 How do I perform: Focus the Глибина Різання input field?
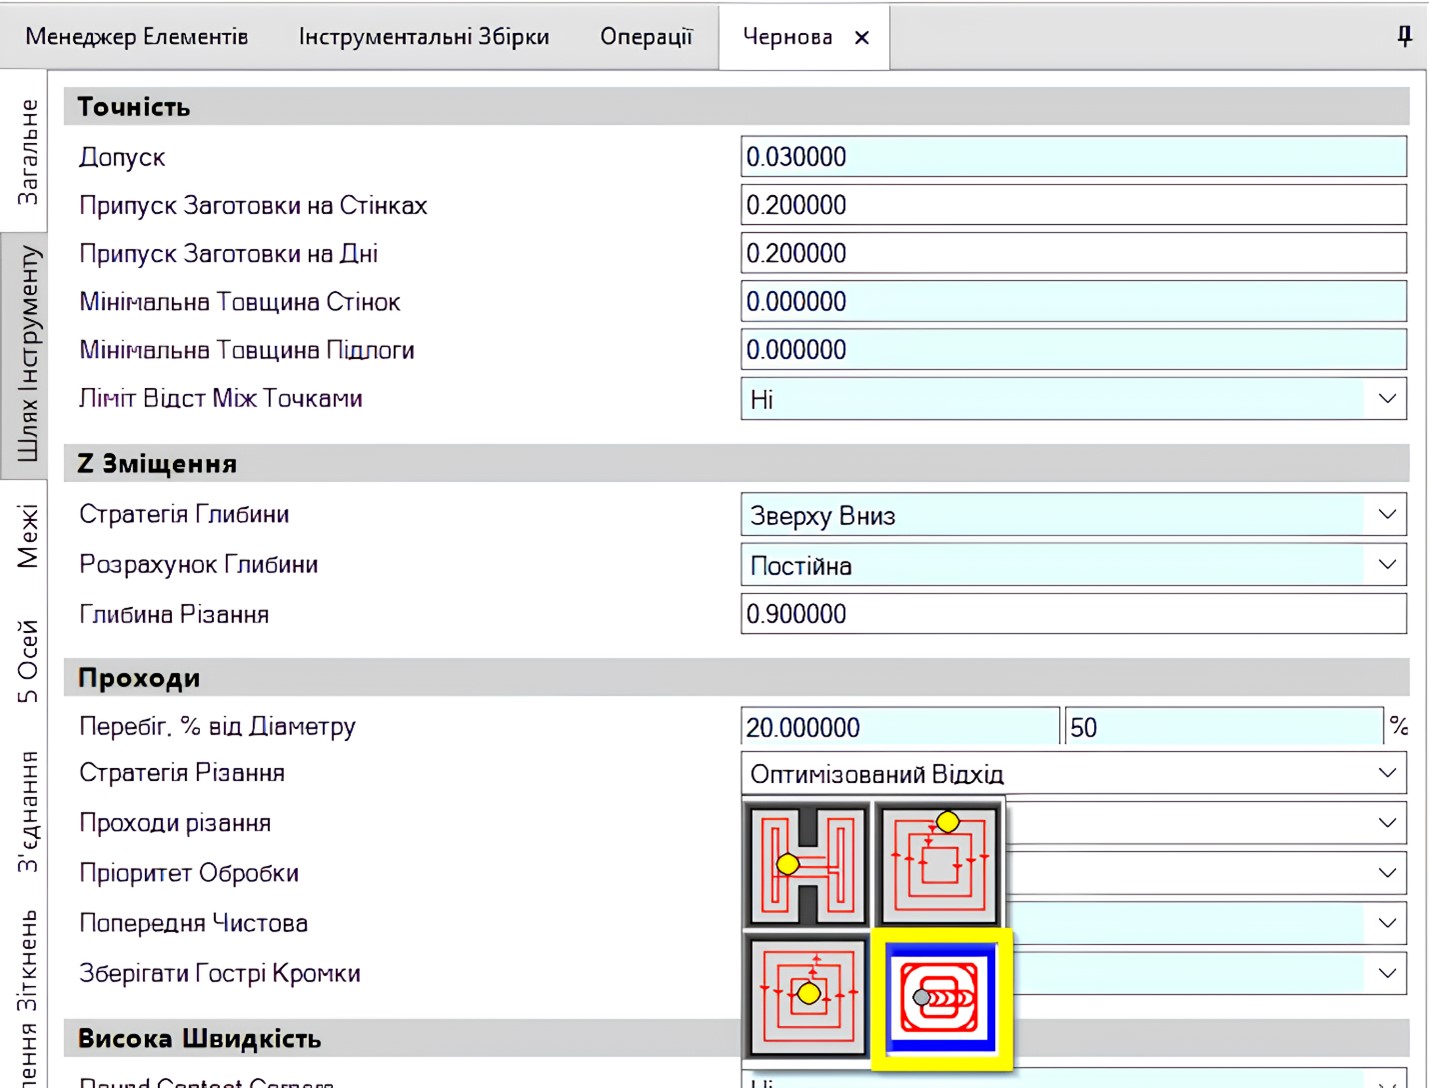[1073, 614]
